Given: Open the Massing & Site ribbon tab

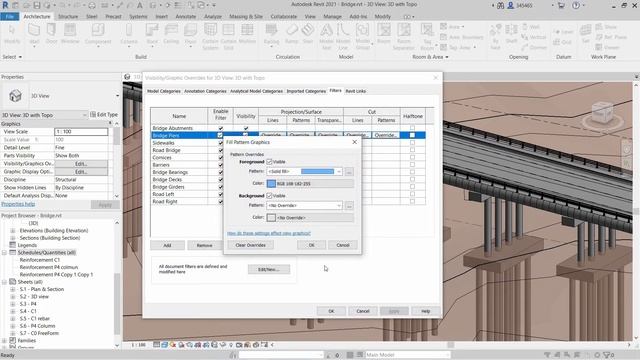Looking at the screenshot, I should (246, 16).
